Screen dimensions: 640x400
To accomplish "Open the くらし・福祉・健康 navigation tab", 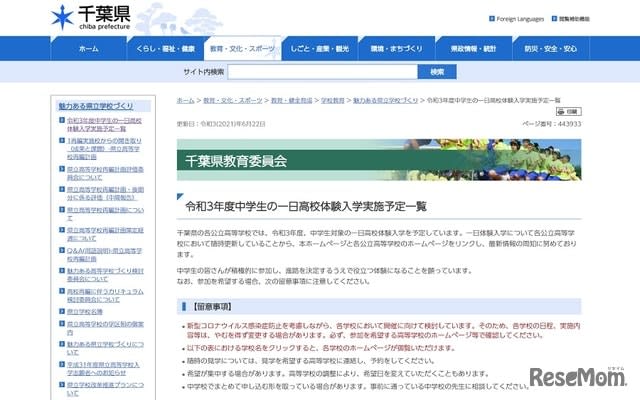I will (x=165, y=49).
